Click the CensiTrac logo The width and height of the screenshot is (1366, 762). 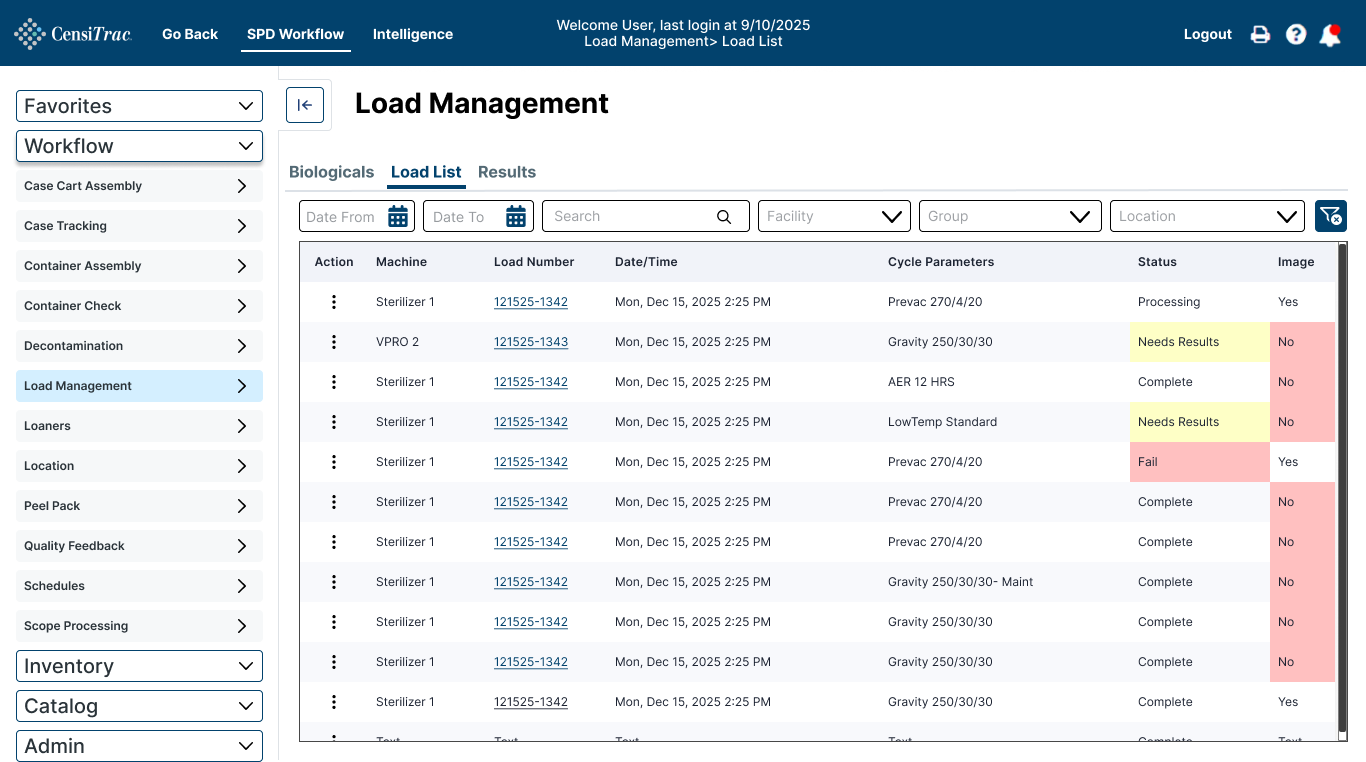tap(73, 34)
